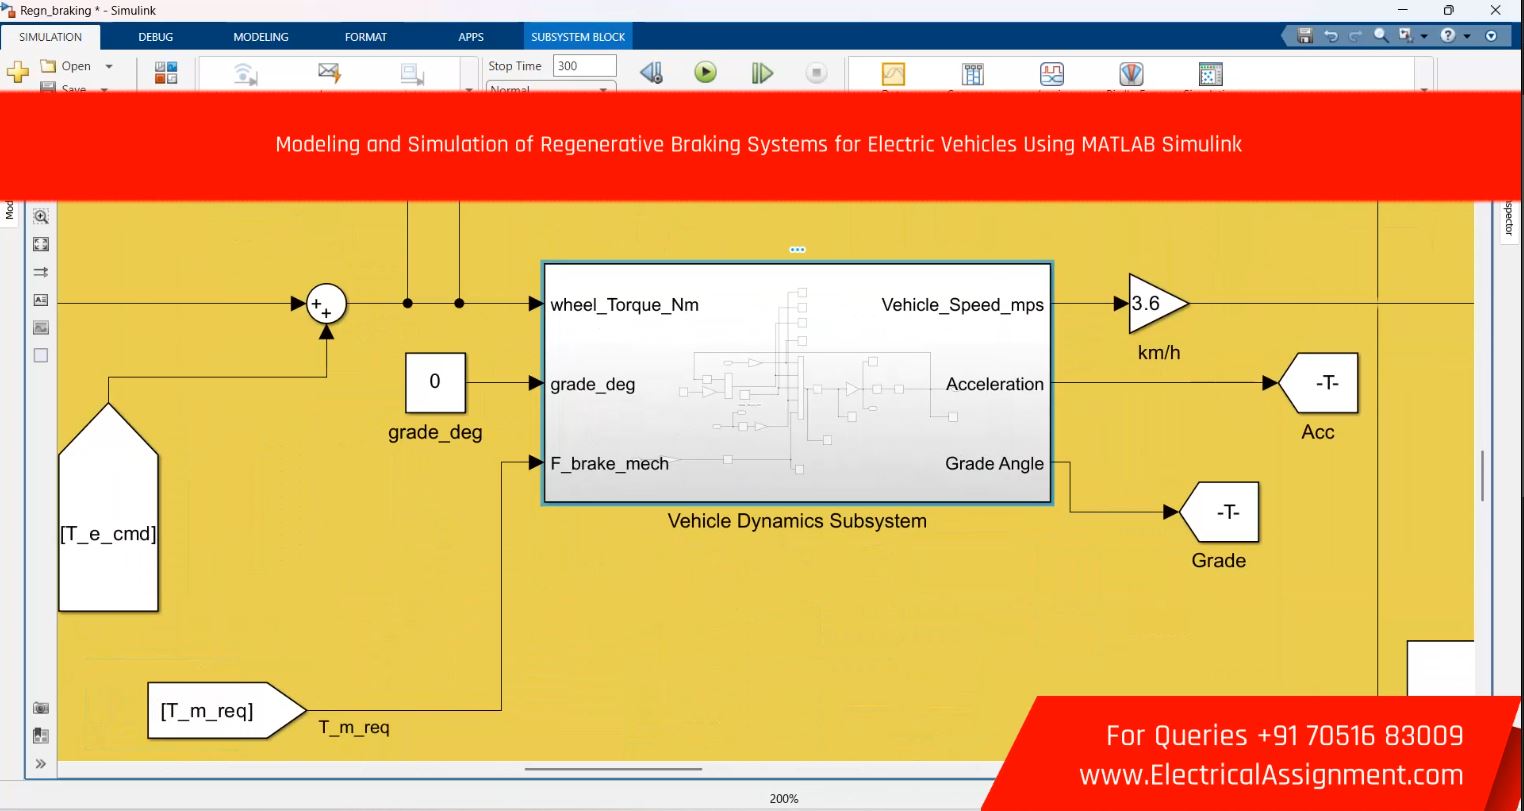Expand the Open button dropdown arrow
1524x811 pixels.
click(x=109, y=67)
